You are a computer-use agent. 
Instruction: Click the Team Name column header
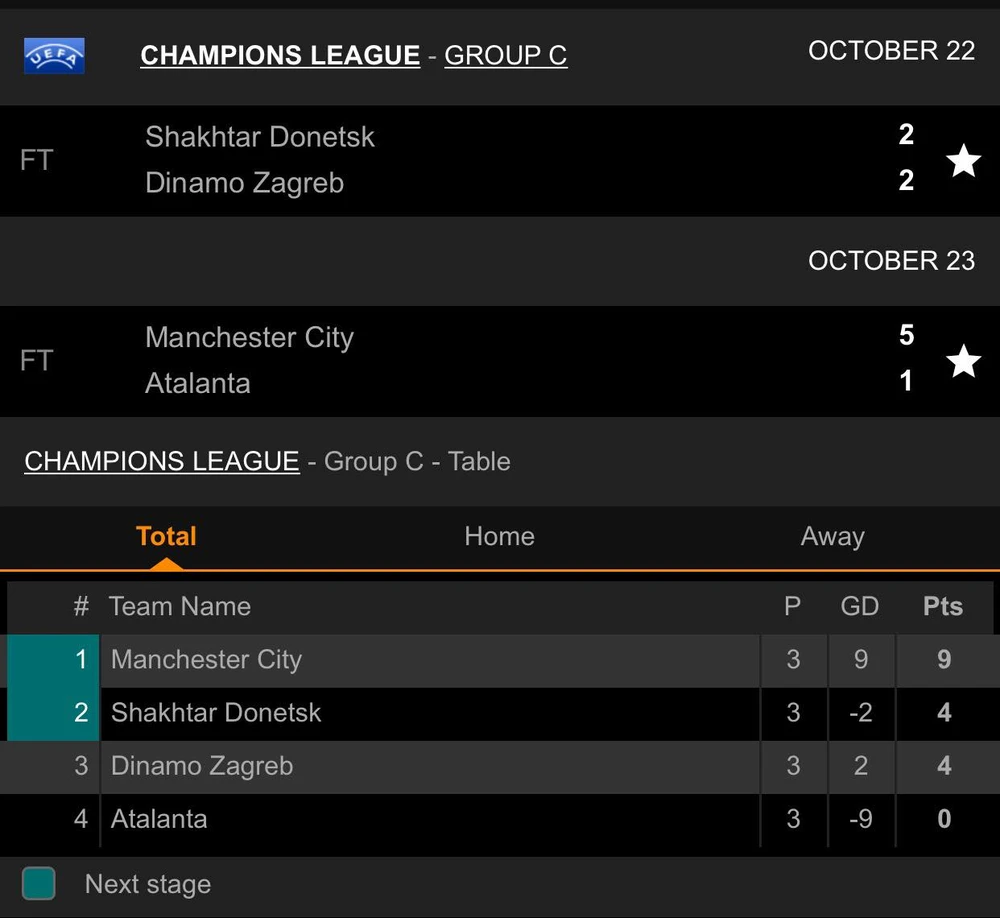tap(180, 607)
